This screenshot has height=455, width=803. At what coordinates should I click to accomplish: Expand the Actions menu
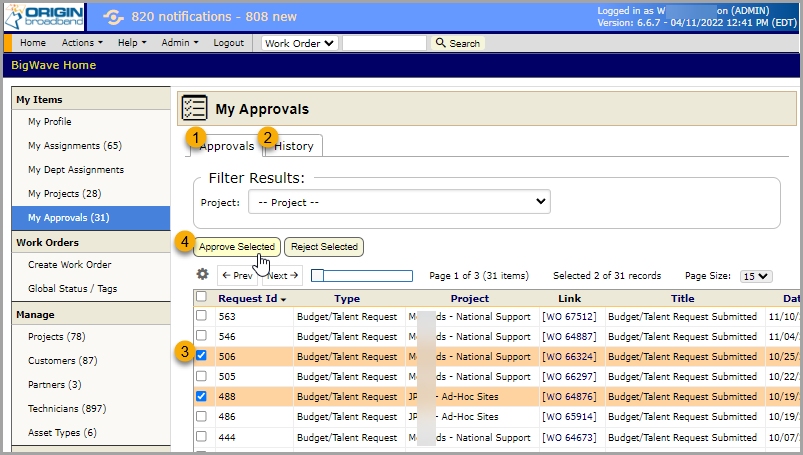tap(82, 43)
